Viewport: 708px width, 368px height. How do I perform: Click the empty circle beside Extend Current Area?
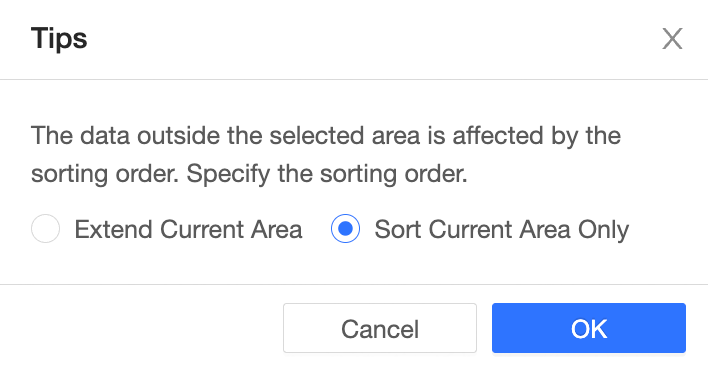(46, 228)
